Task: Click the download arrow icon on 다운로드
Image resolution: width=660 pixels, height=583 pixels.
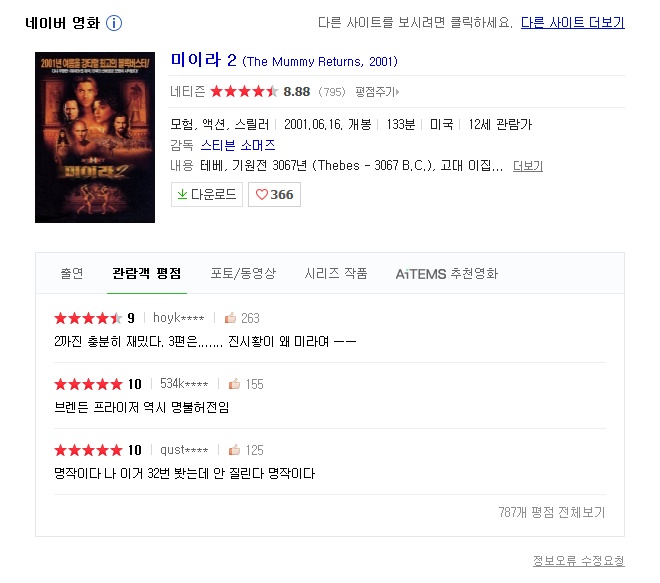Action: coord(182,194)
